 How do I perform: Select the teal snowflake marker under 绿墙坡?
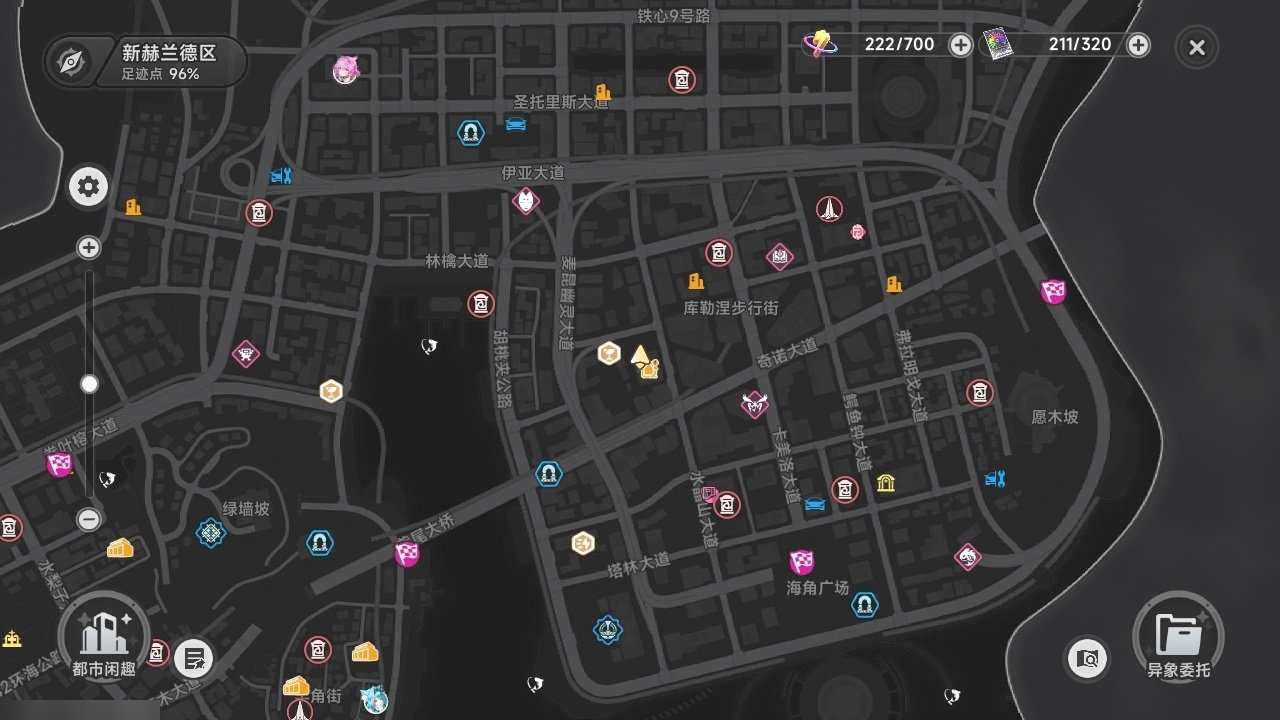coord(211,533)
